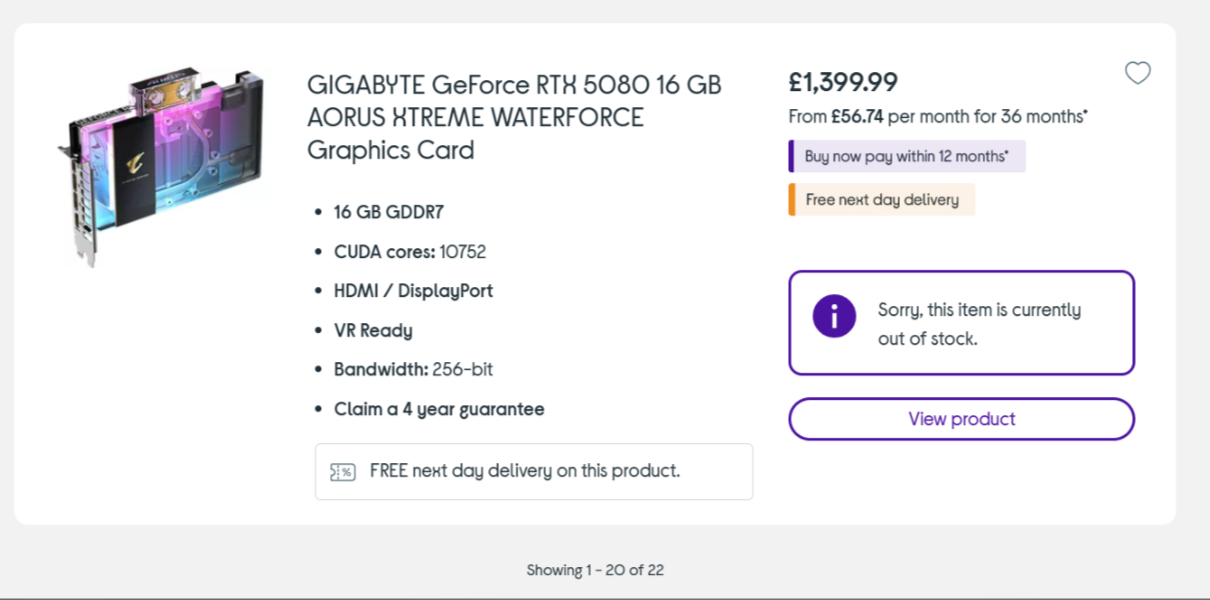
Task: Click the HDMI / DisplayPort specification
Action: (x=413, y=291)
